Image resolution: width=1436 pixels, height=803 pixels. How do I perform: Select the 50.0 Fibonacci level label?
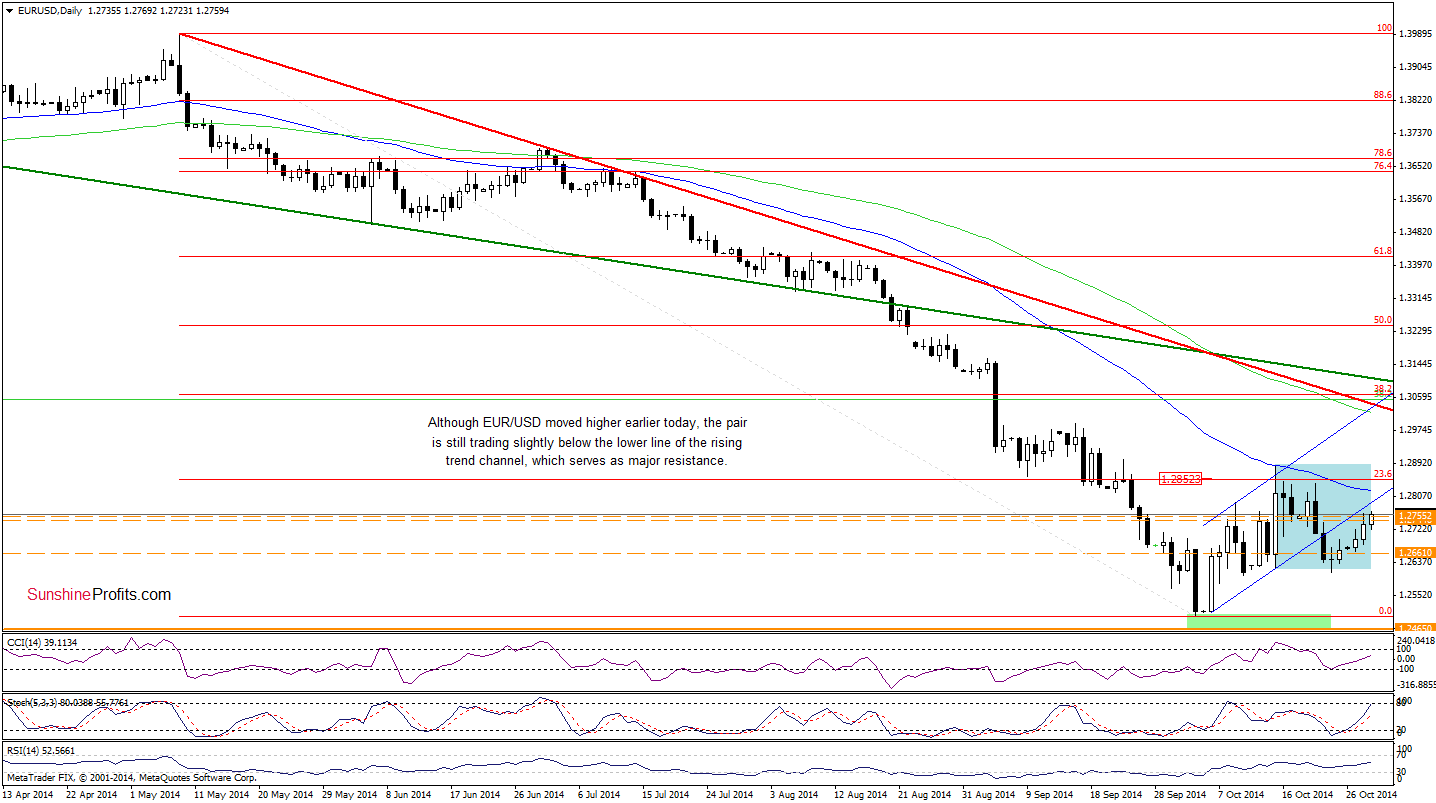tap(1382, 320)
